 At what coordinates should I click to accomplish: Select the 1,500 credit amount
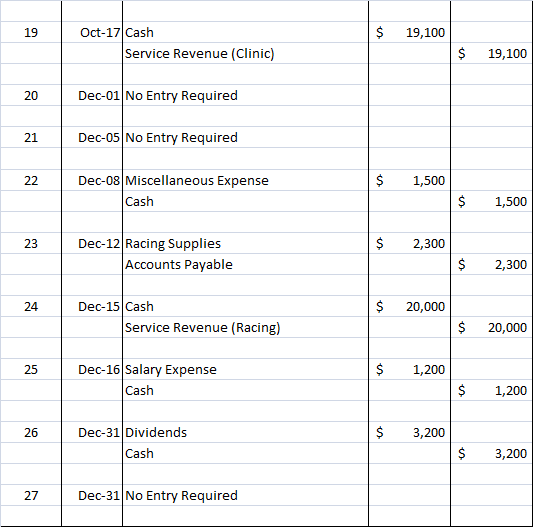(x=492, y=201)
